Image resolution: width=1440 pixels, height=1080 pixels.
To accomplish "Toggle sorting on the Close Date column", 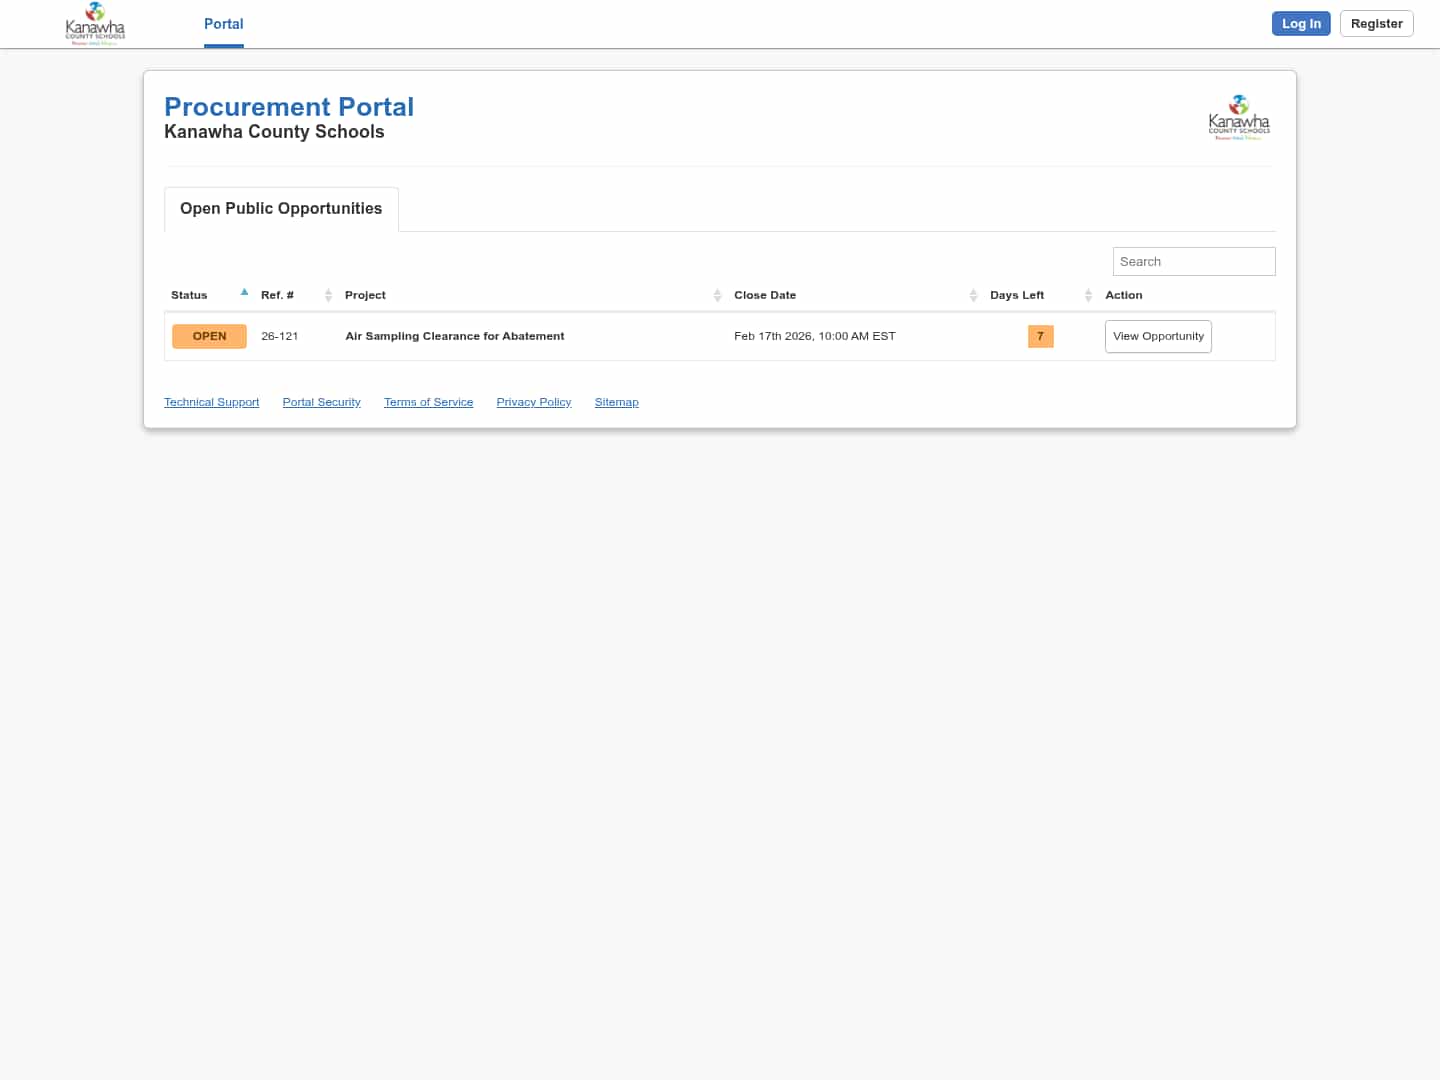I will pyautogui.click(x=765, y=295).
